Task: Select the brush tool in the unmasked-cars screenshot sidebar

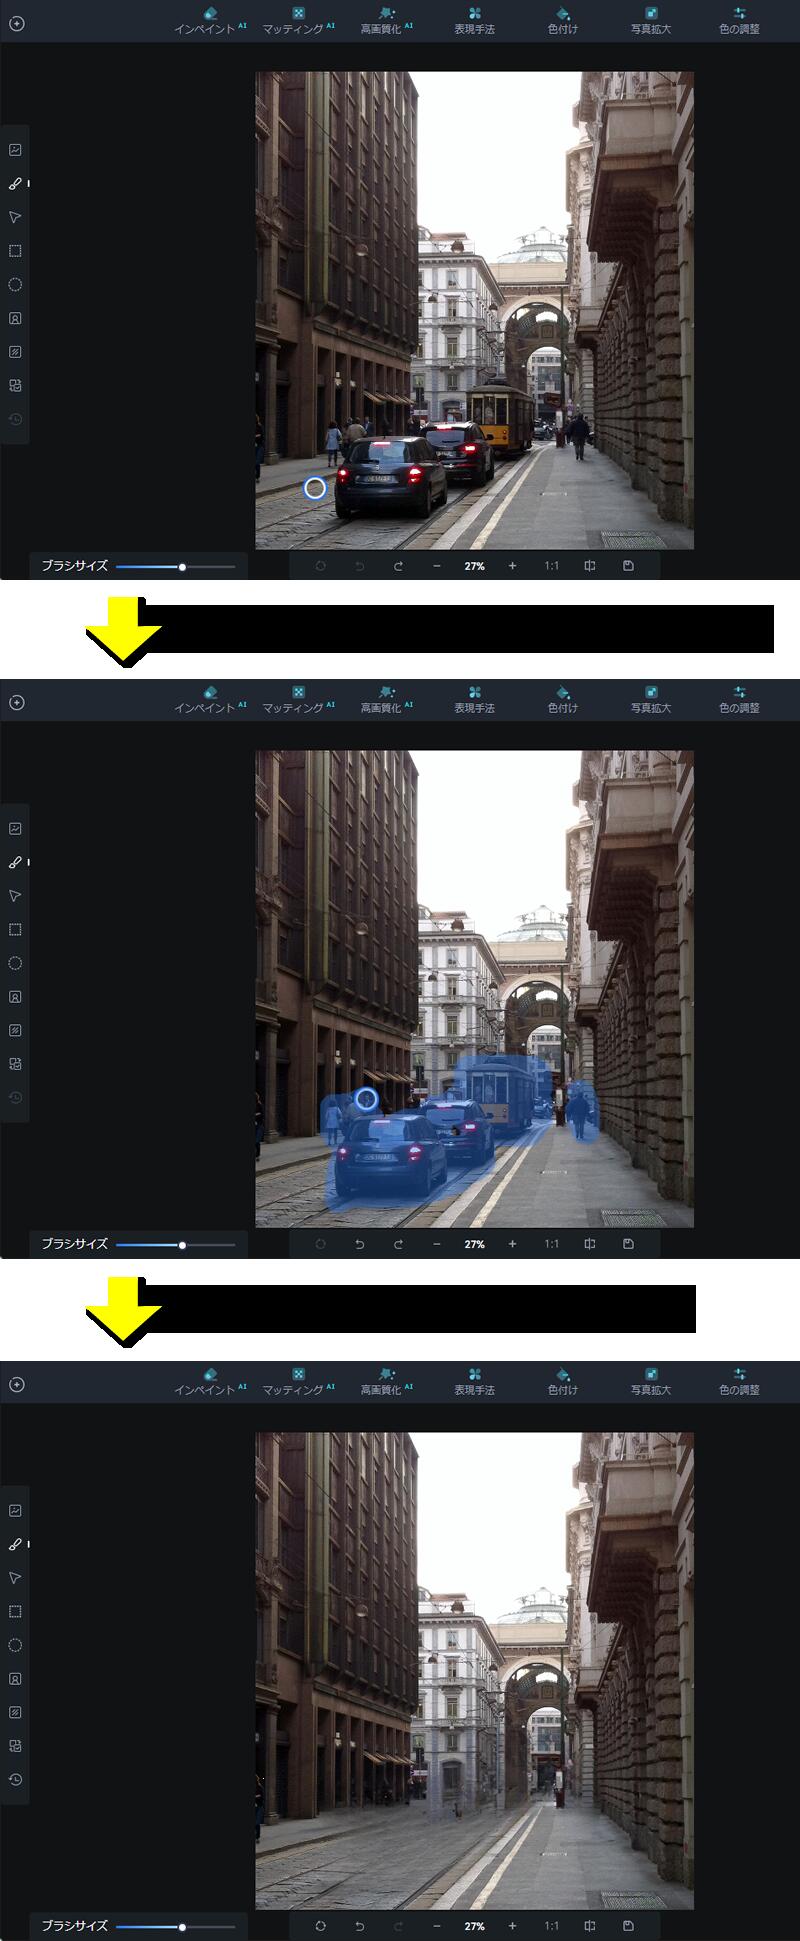Action: (15, 184)
